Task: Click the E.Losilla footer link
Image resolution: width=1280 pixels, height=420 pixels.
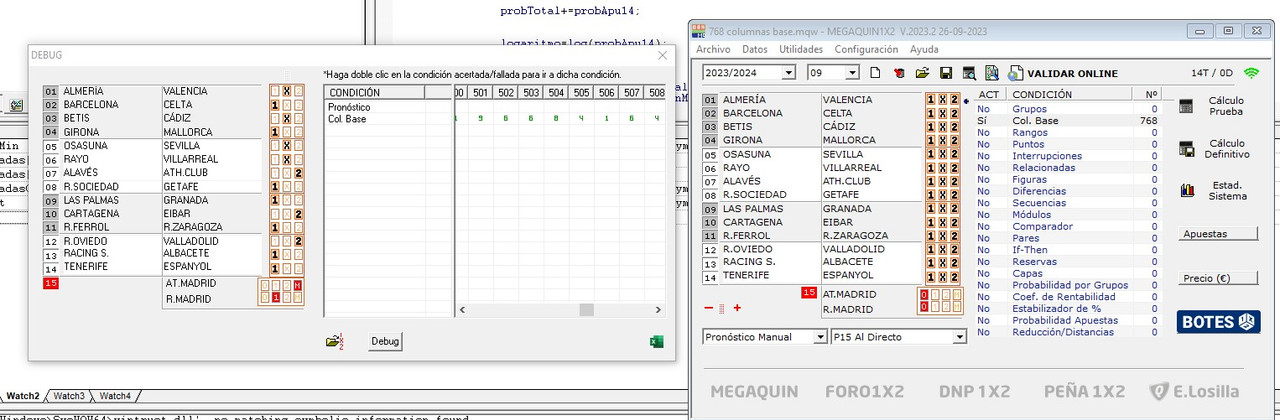Action: point(1194,391)
